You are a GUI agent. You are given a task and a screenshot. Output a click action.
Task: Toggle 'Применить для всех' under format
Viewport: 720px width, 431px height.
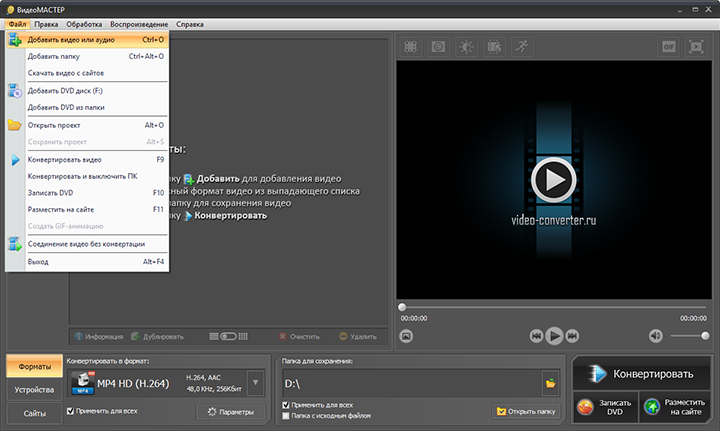(70, 411)
